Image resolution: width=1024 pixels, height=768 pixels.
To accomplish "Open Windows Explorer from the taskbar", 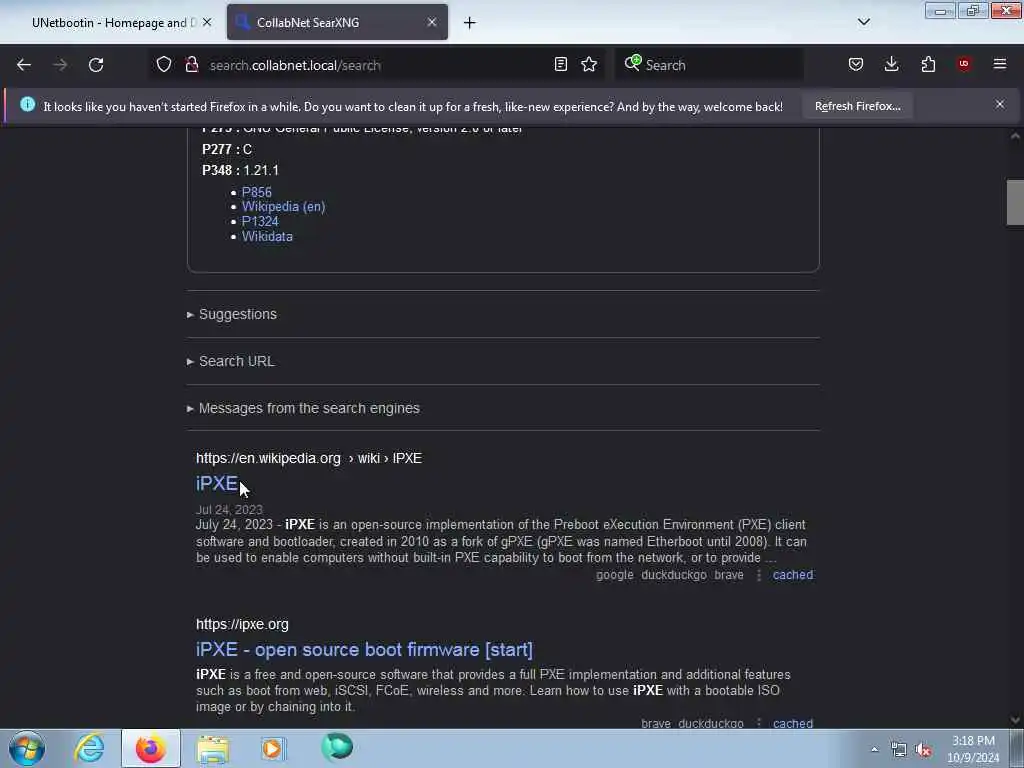I will [x=213, y=748].
